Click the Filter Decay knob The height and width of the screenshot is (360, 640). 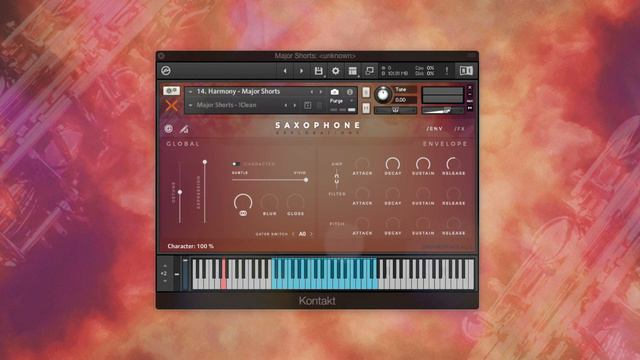click(x=393, y=193)
